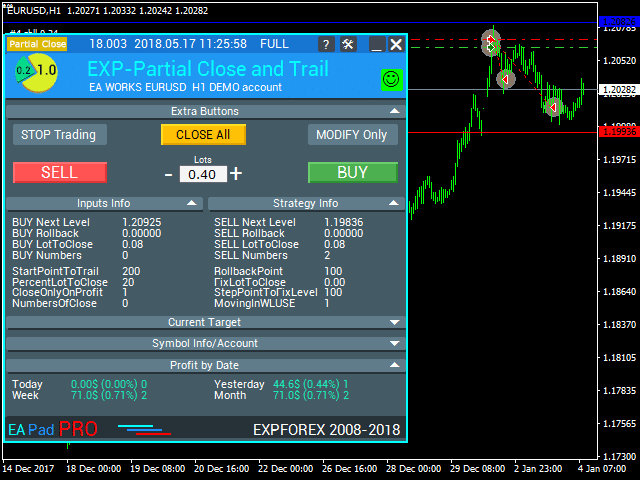Viewport: 640px width, 480px height.
Task: Toggle the MODIFY Only mode
Action: (x=351, y=135)
